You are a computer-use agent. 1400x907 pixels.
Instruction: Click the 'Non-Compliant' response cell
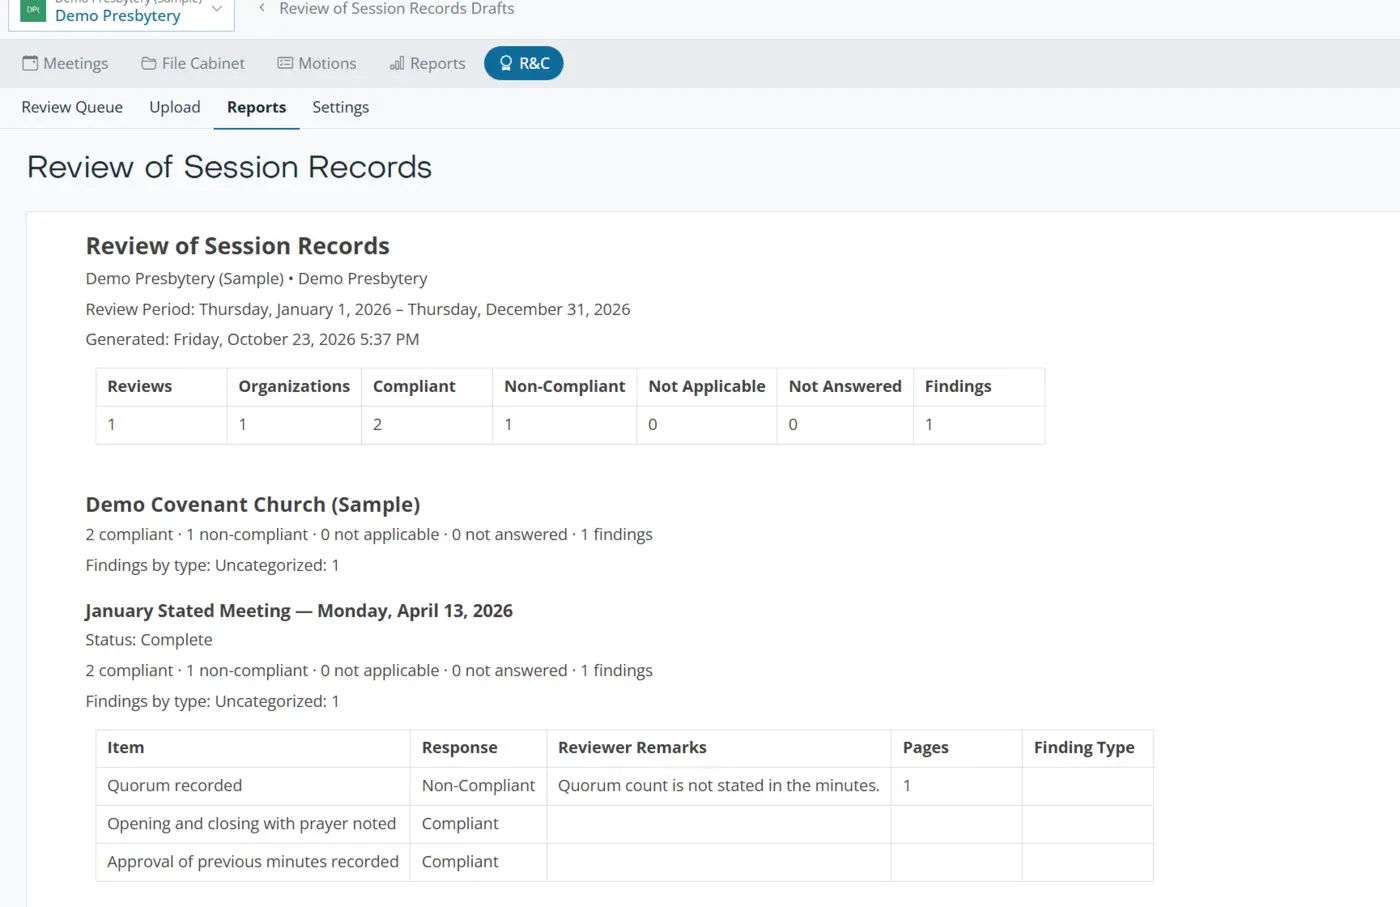(x=478, y=786)
